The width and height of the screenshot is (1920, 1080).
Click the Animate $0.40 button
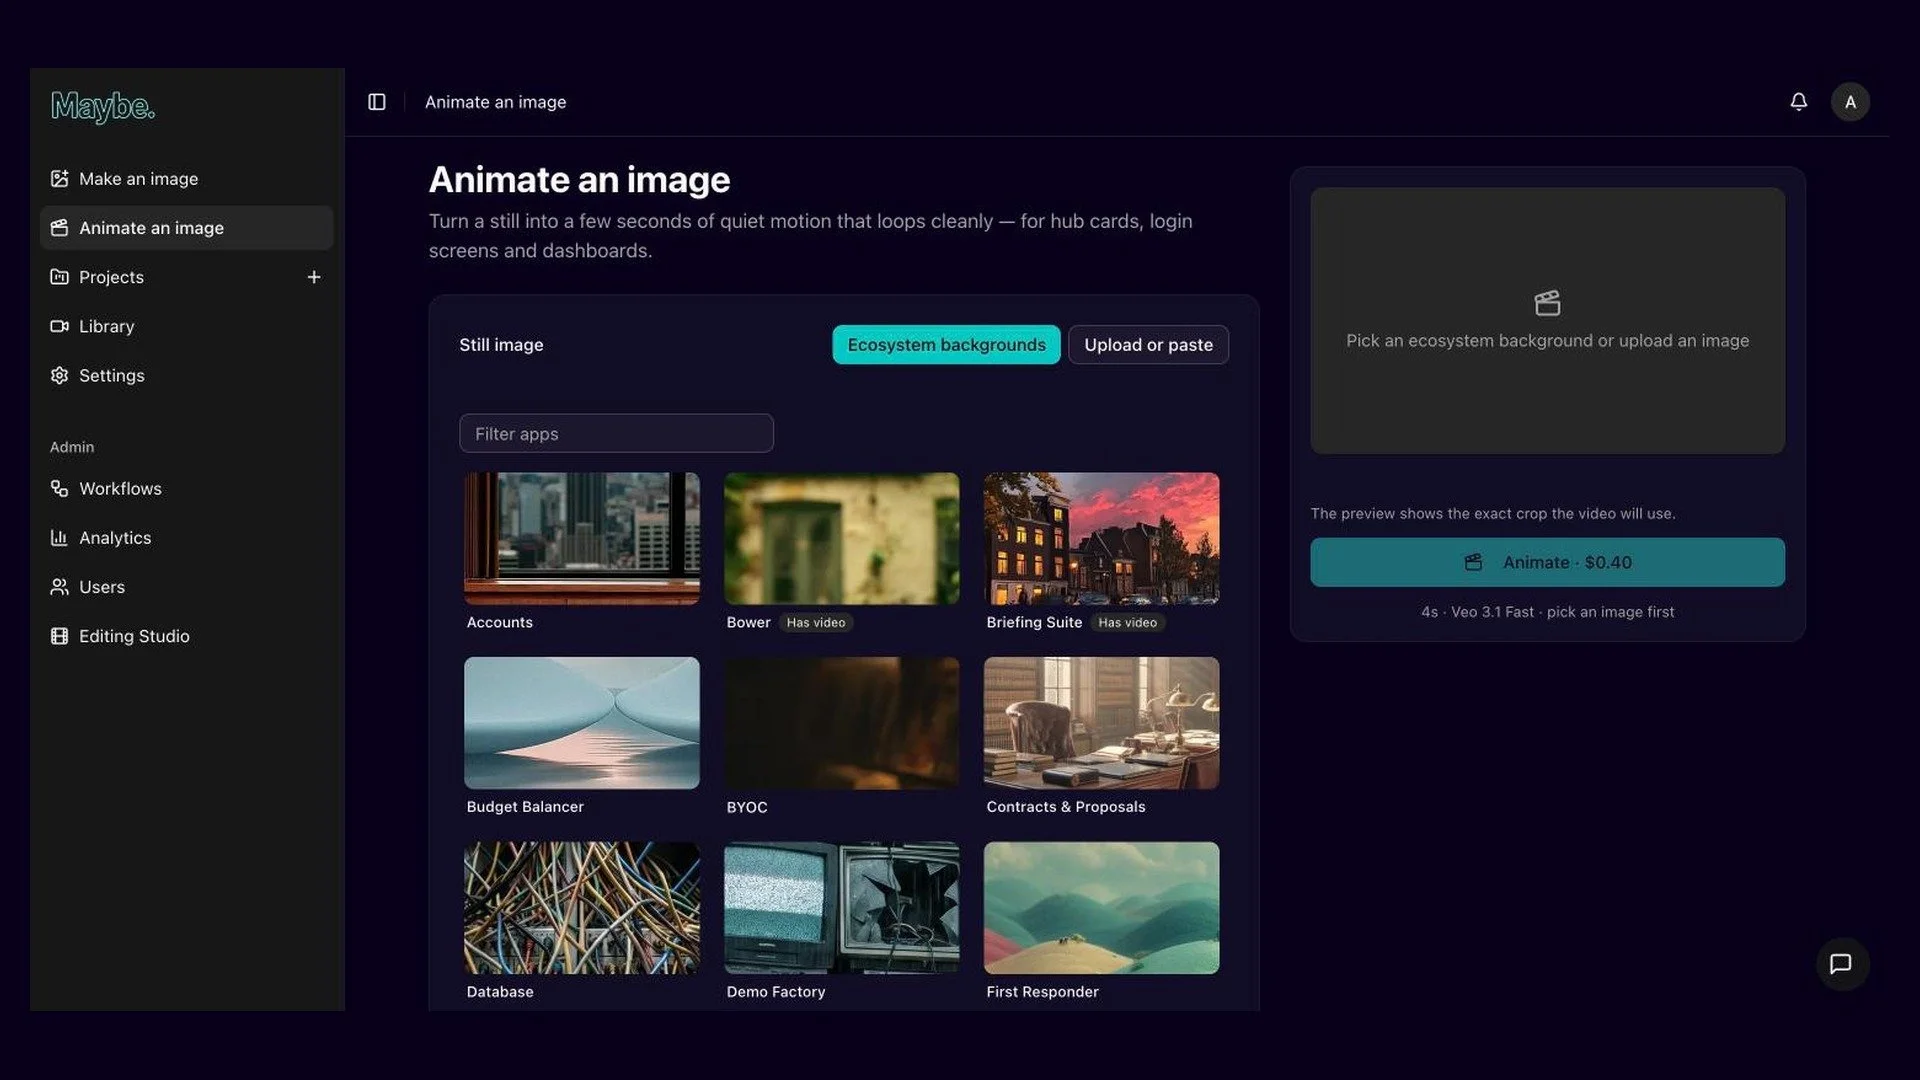[x=1547, y=562]
